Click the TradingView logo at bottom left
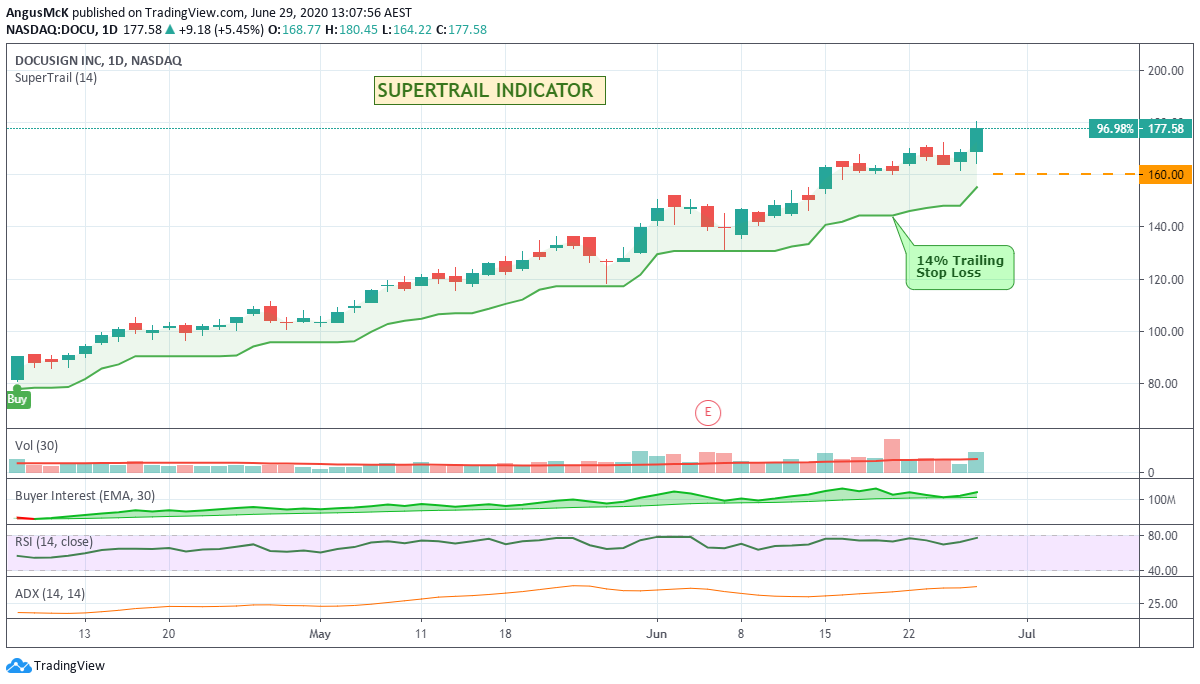 55,666
